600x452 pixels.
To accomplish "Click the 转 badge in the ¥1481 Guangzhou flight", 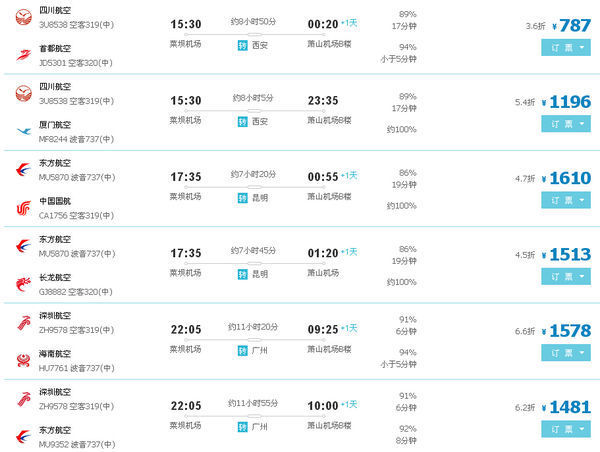I will (243, 426).
